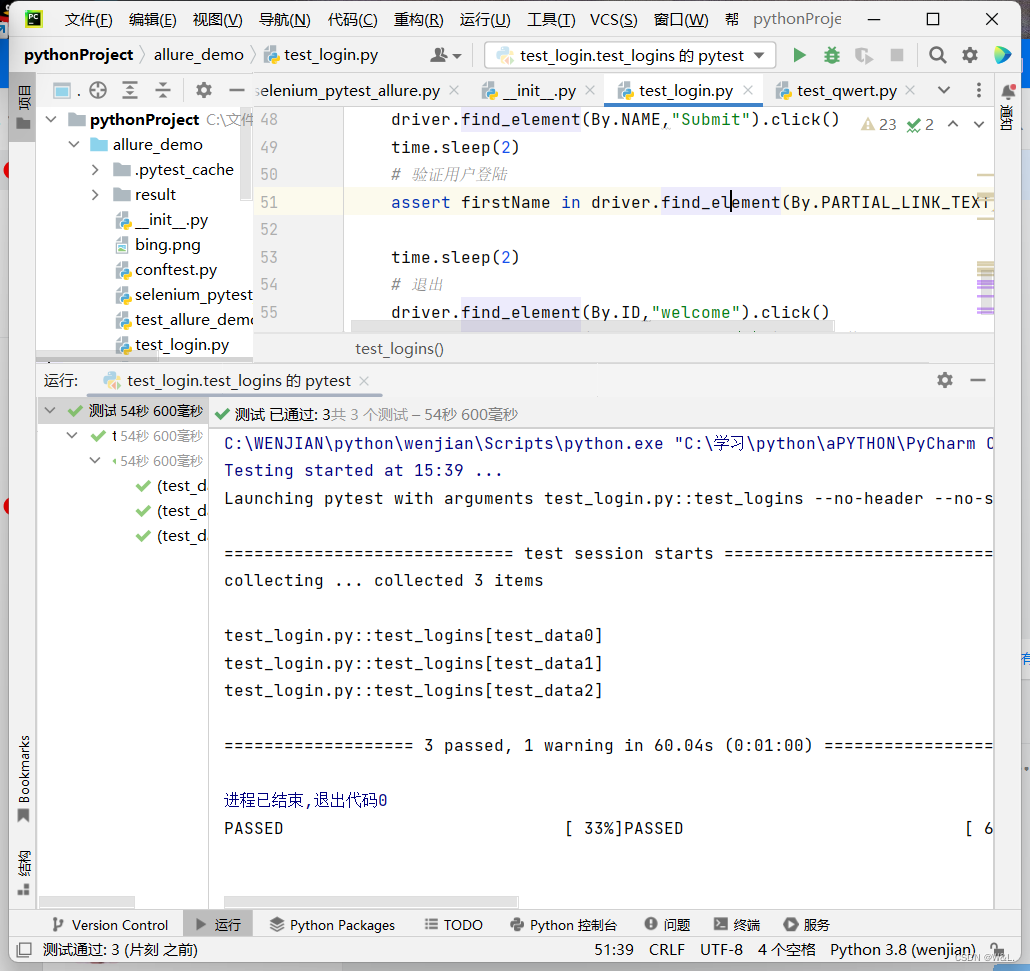
Task: Open the 服务 services tool window
Action: pos(807,925)
